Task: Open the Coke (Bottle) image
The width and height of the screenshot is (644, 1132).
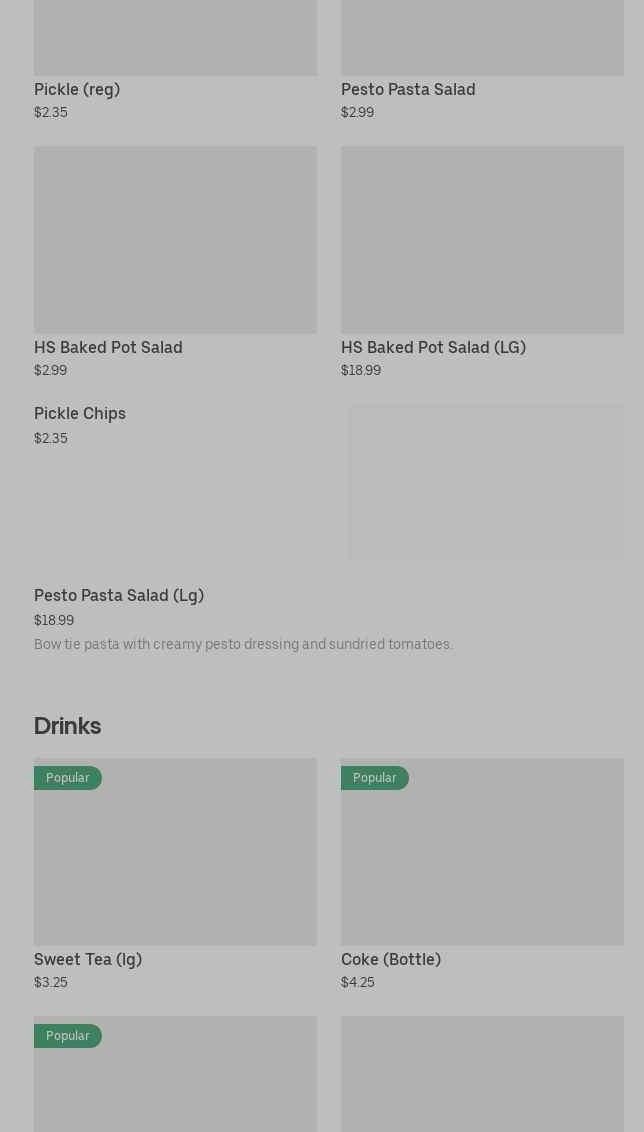Action: click(x=482, y=862)
